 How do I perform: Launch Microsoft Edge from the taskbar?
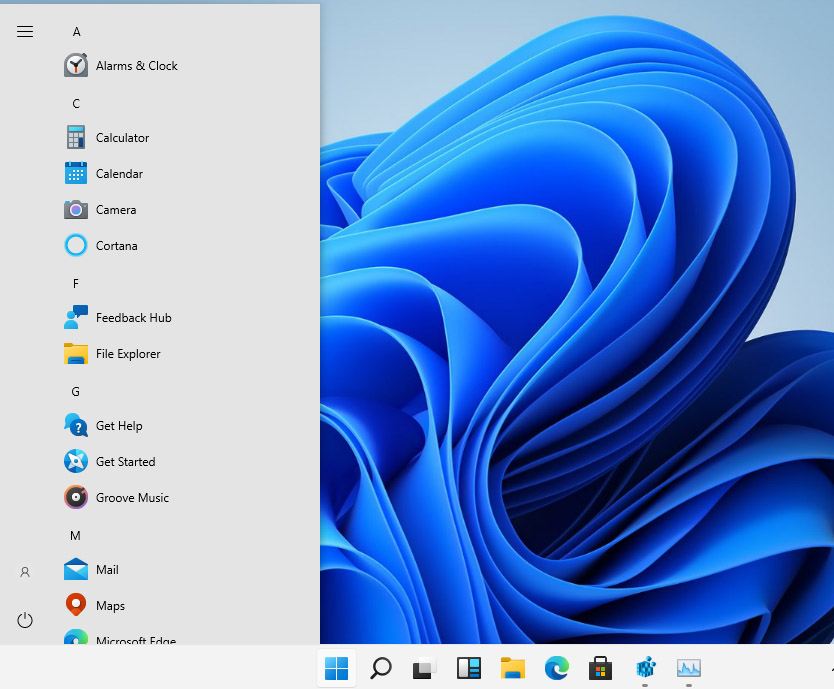coord(557,668)
